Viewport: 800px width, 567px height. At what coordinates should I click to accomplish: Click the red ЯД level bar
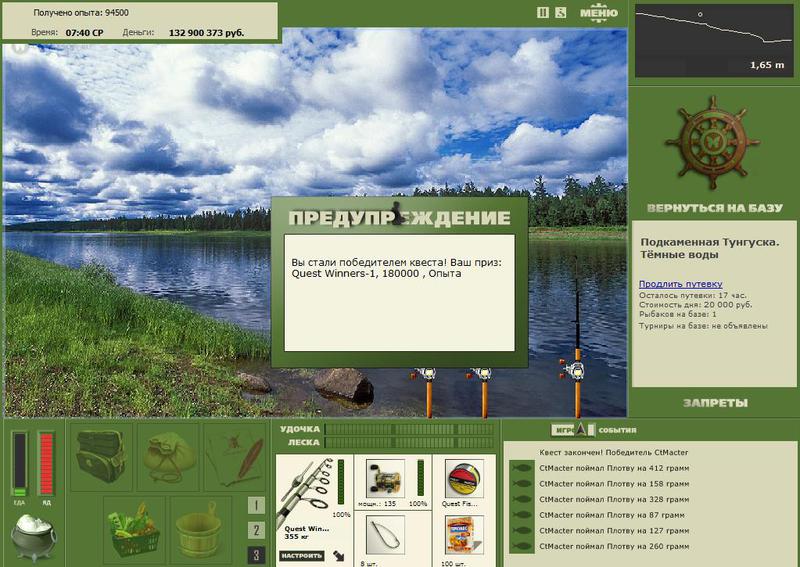pyautogui.click(x=46, y=463)
